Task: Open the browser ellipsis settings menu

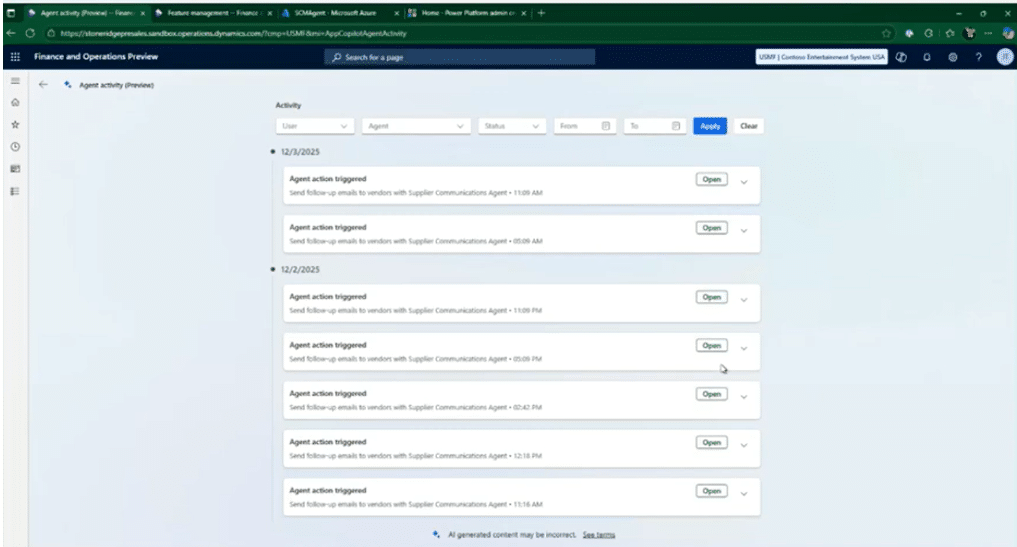Action: coord(988,33)
